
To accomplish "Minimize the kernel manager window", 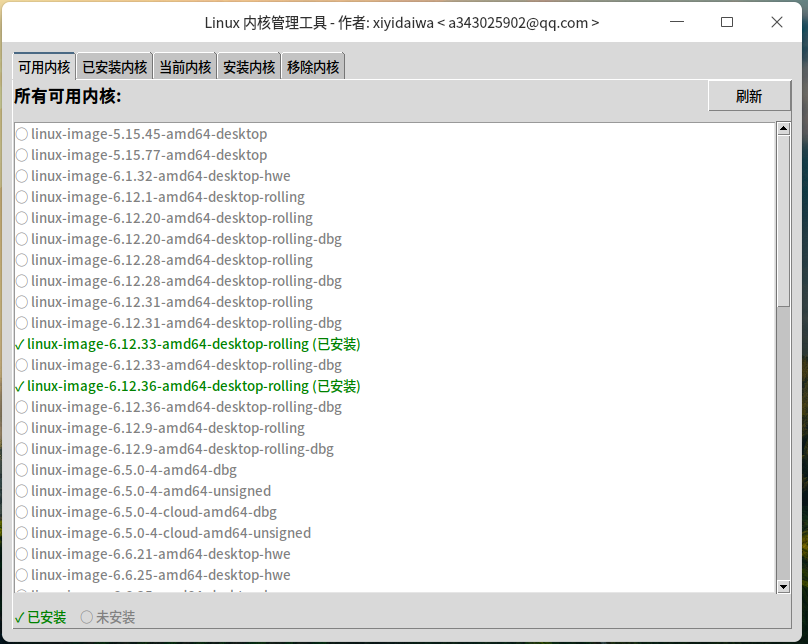I will click(677, 22).
